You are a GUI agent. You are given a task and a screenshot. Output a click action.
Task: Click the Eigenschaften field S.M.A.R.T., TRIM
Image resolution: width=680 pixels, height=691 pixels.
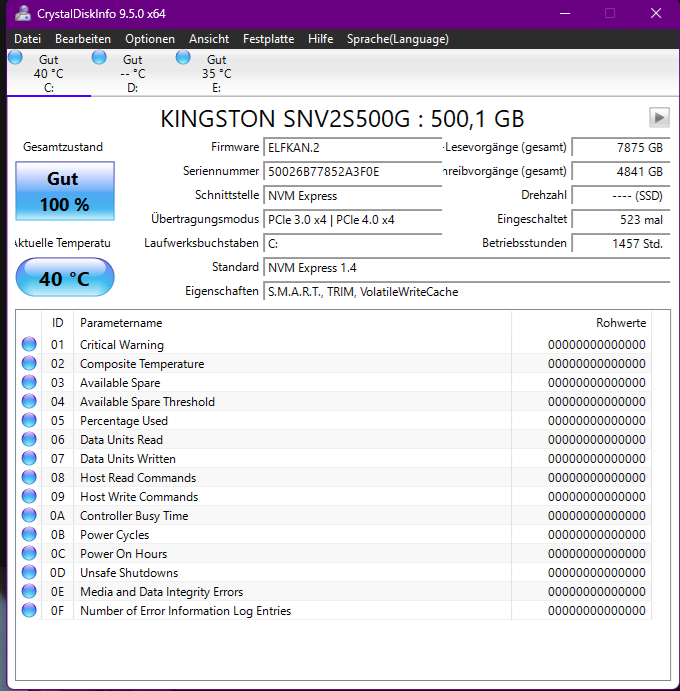[467, 292]
